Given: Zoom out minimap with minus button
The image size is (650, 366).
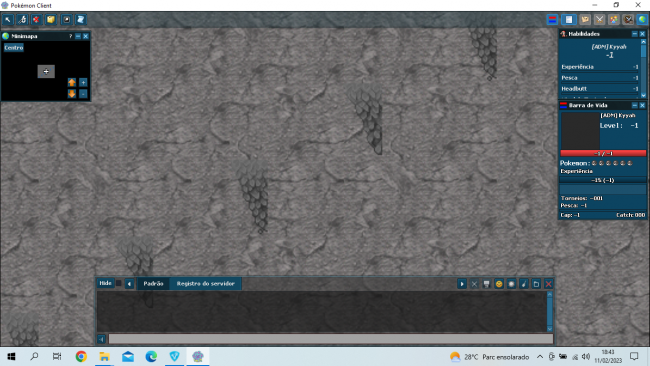Looking at the screenshot, I should (x=83, y=94).
